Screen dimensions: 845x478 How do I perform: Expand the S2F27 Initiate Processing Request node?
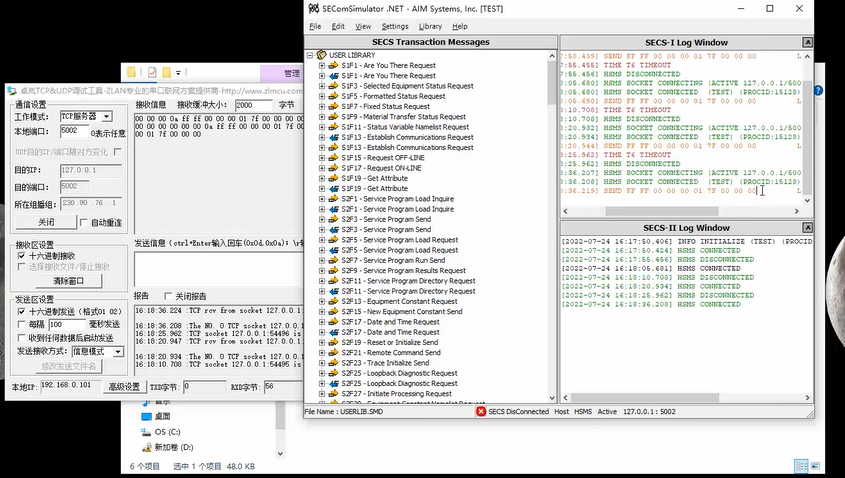pyautogui.click(x=322, y=393)
